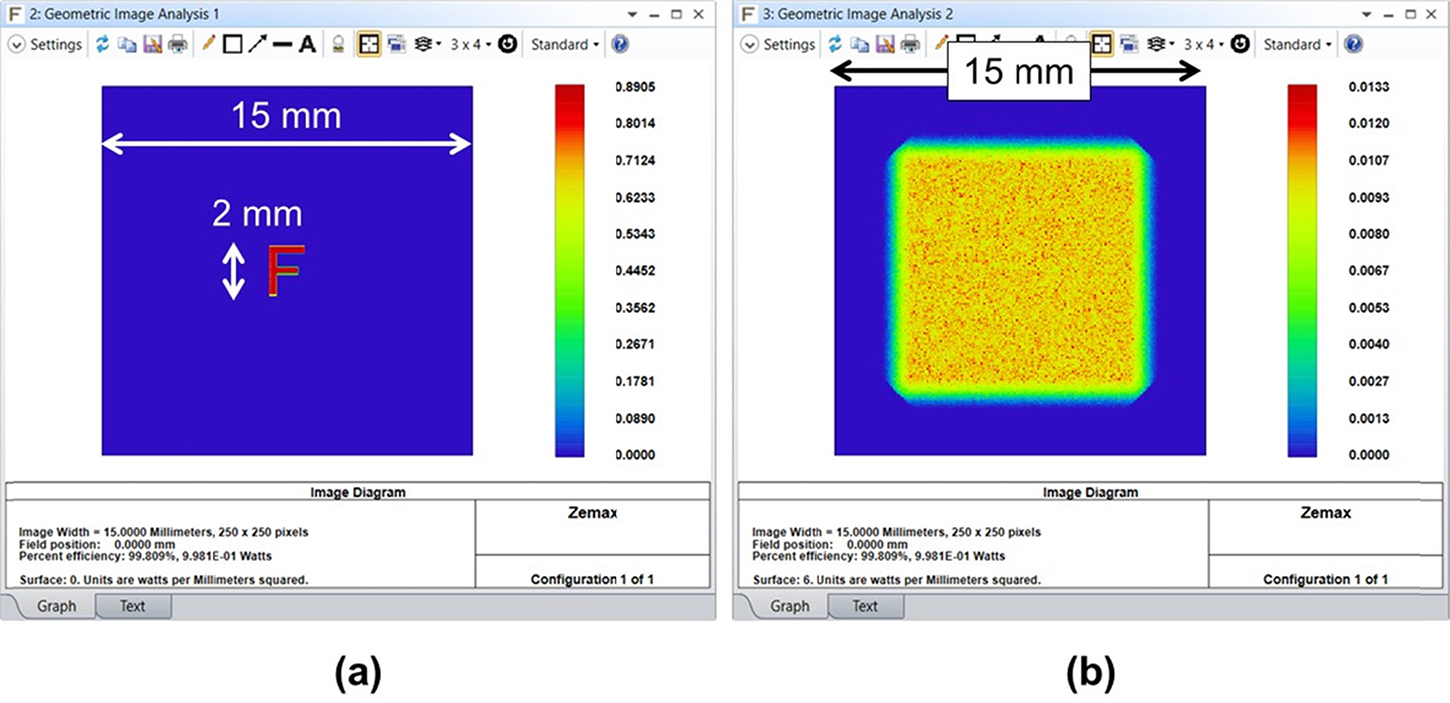Click the horizontal line annotation button
Image resolution: width=1450 pixels, height=703 pixels.
pos(284,44)
